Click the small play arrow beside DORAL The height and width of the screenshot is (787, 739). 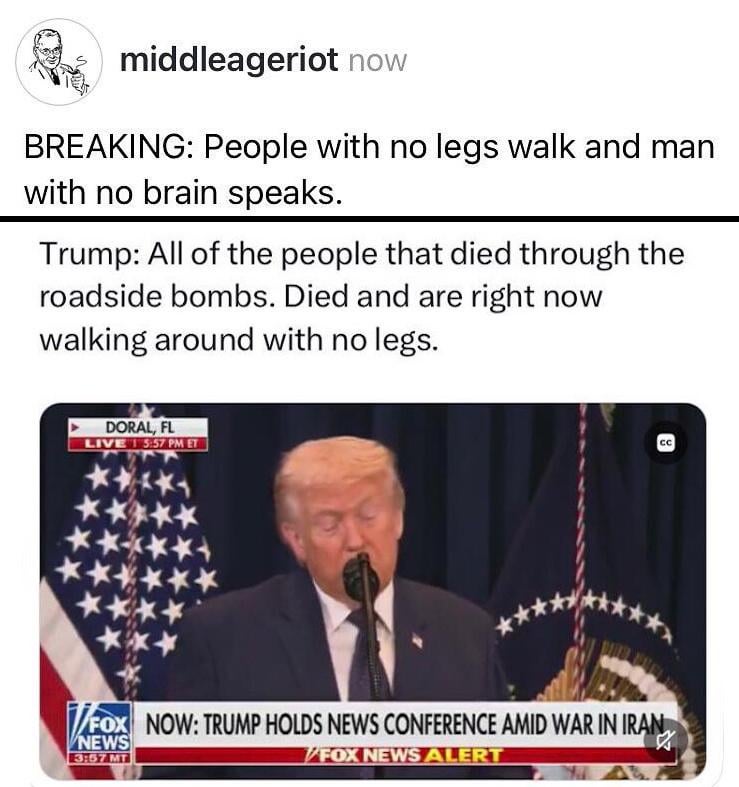[x=76, y=429]
